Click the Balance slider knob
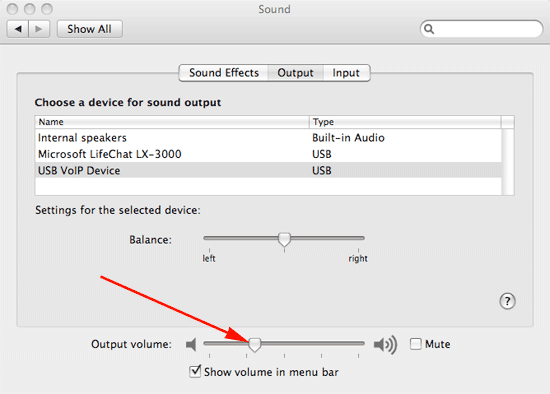 (284, 239)
